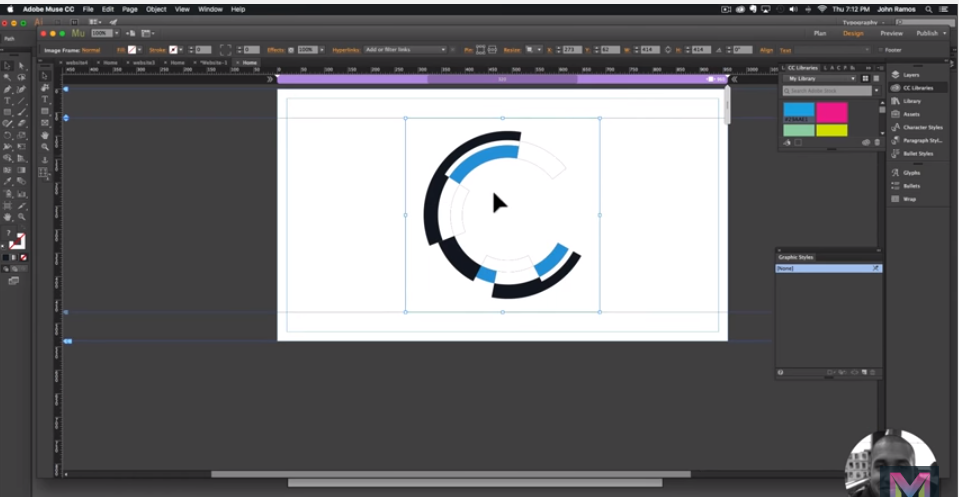Open the Wrap panel icon

click(x=896, y=199)
